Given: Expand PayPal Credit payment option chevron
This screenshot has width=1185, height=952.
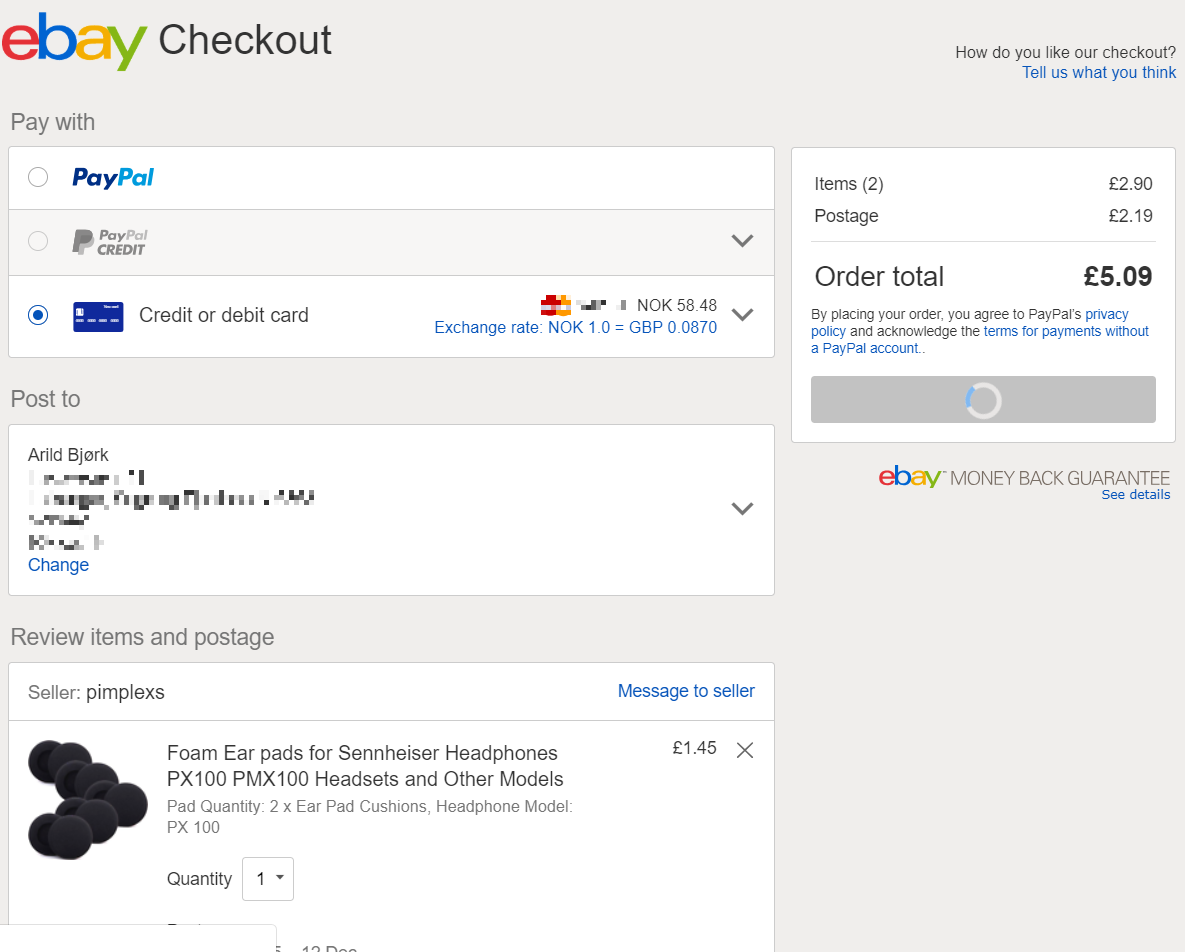Looking at the screenshot, I should tap(742, 241).
